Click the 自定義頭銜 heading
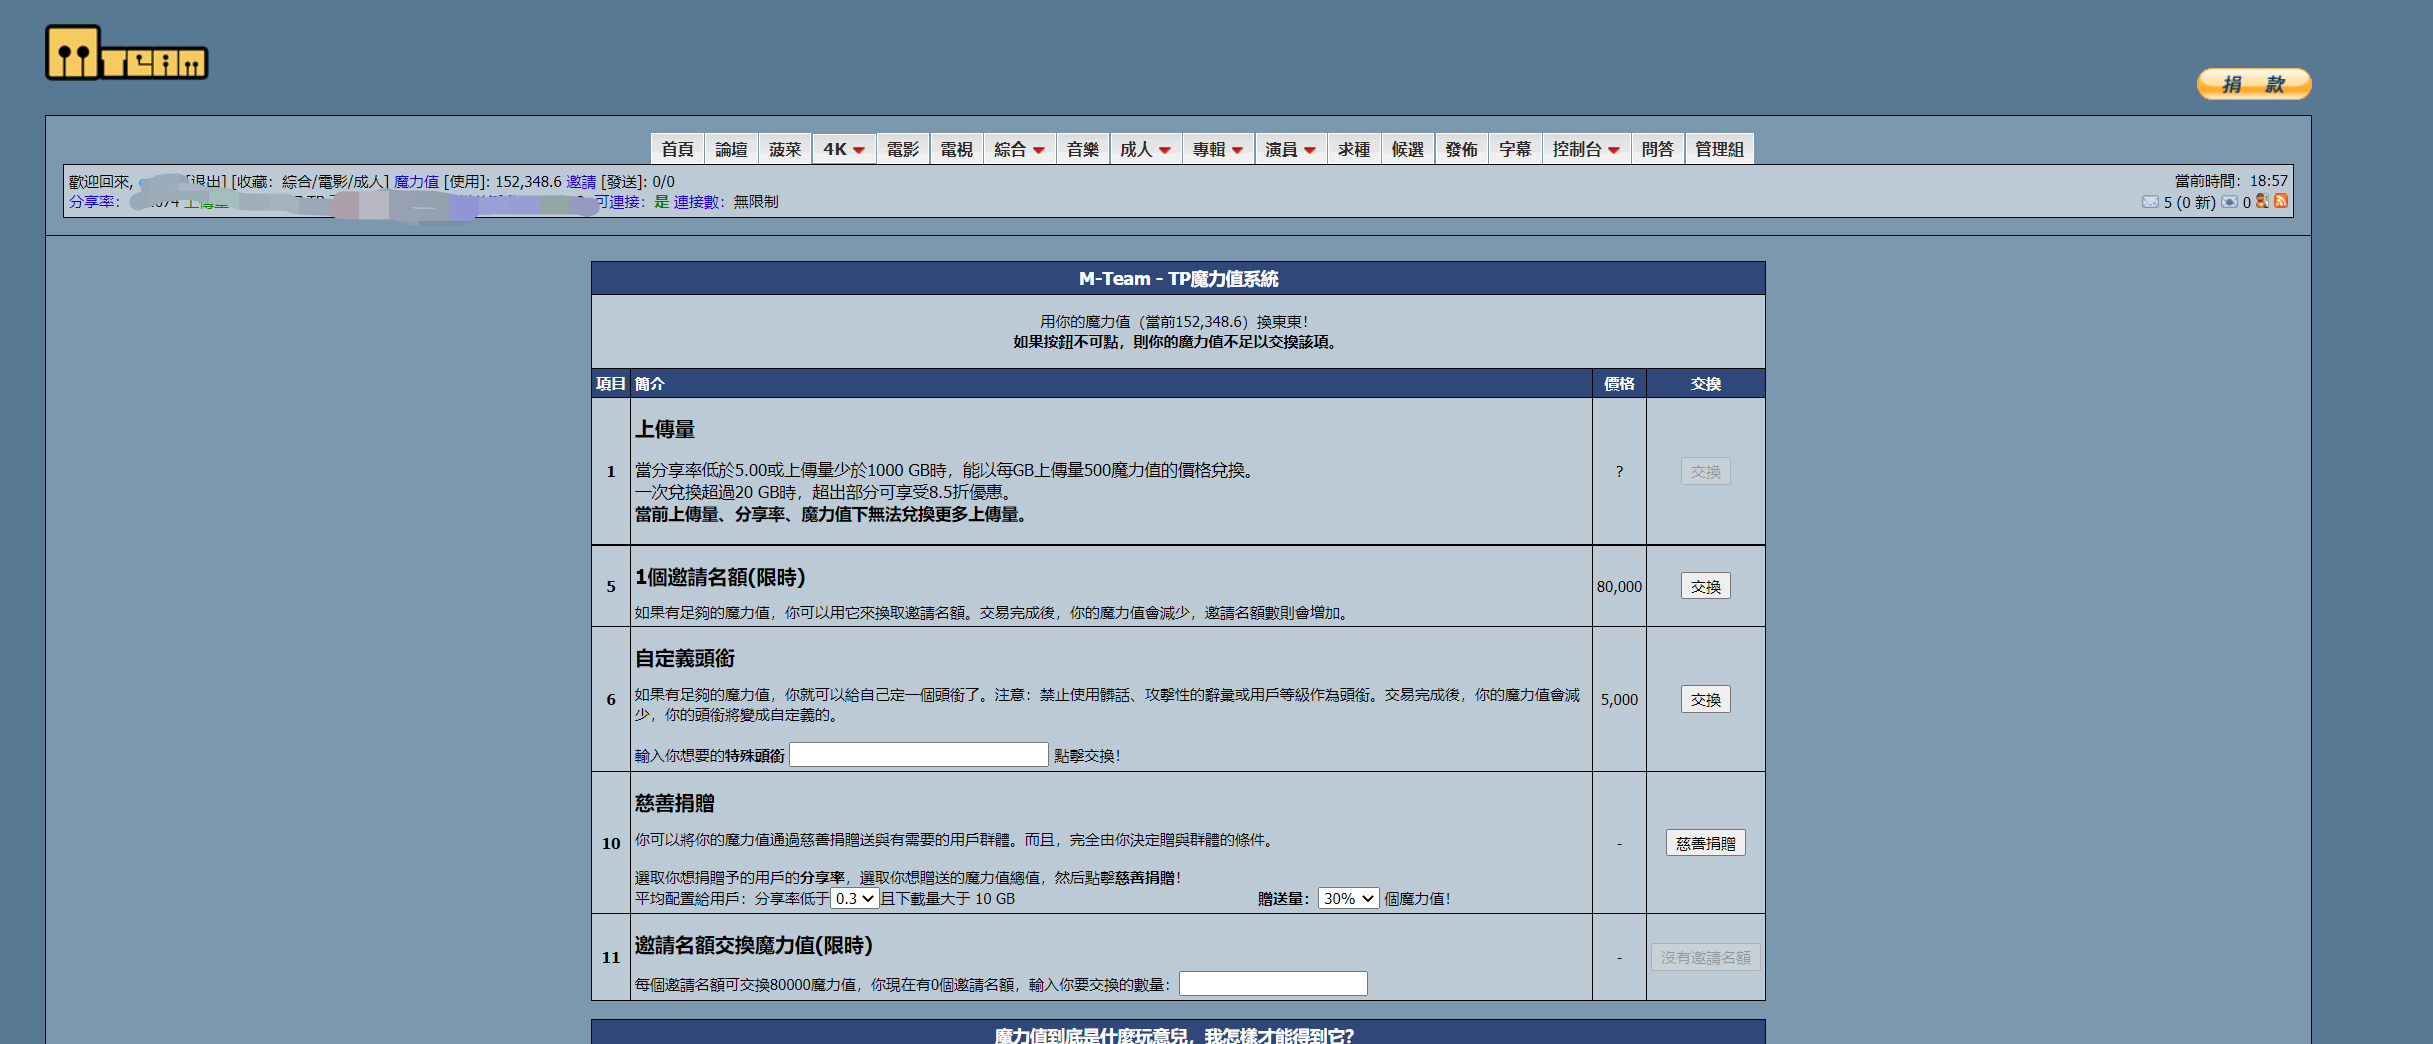 click(x=685, y=658)
